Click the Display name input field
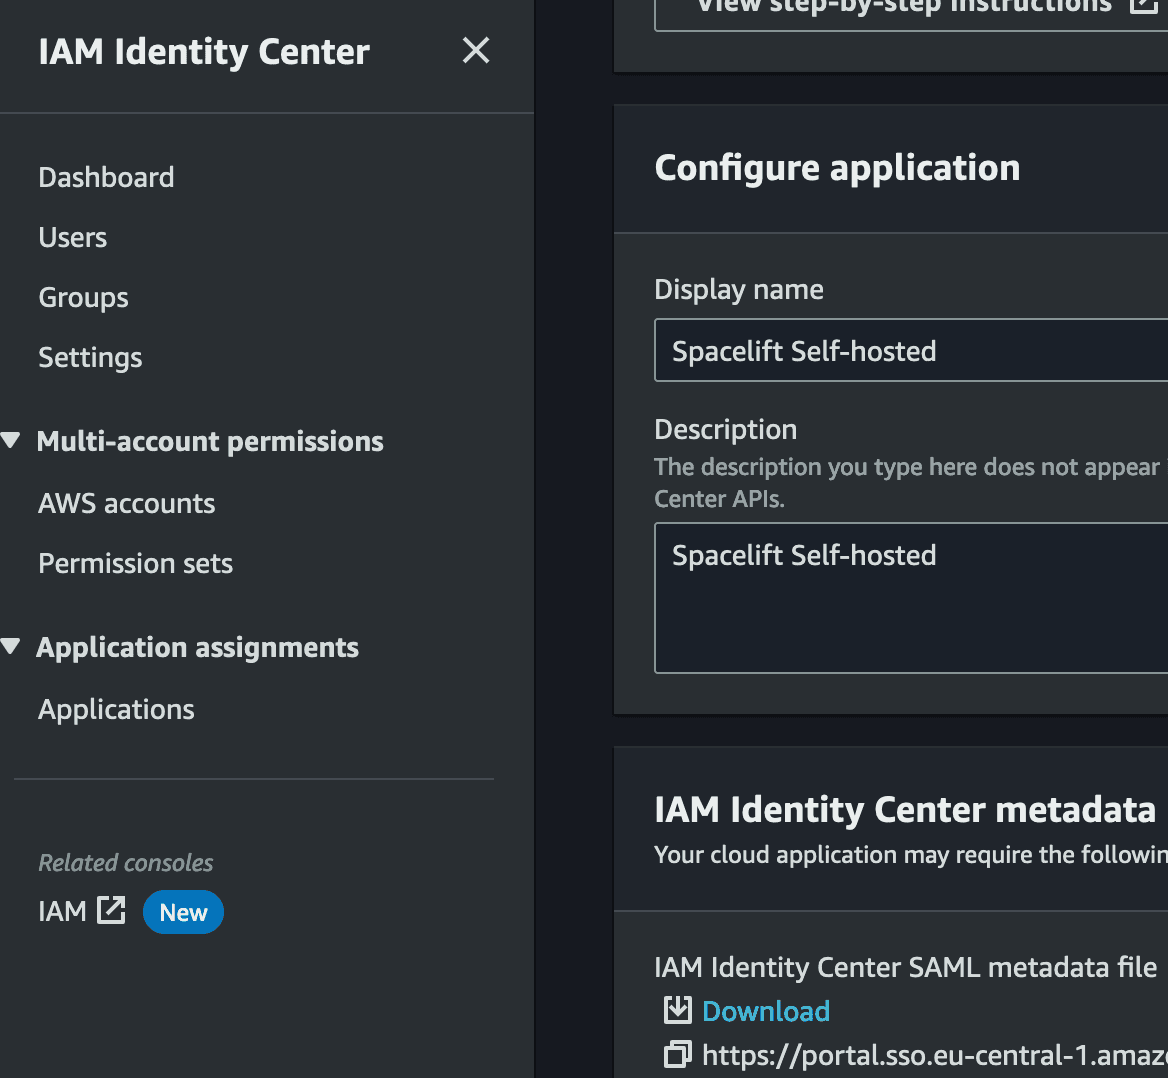The height and width of the screenshot is (1078, 1168). click(911, 350)
